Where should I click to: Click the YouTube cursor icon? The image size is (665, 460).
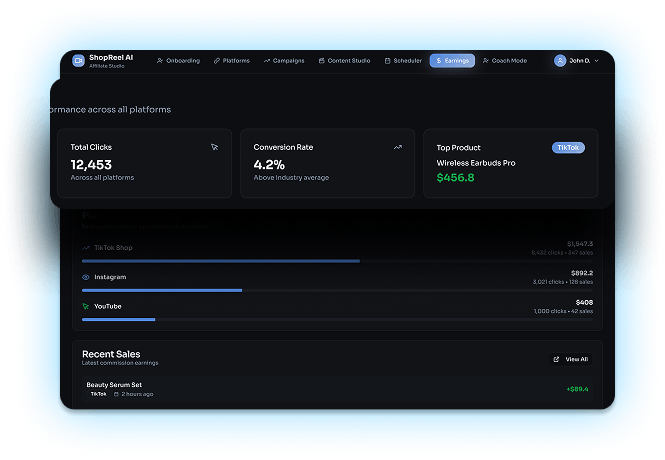86,306
